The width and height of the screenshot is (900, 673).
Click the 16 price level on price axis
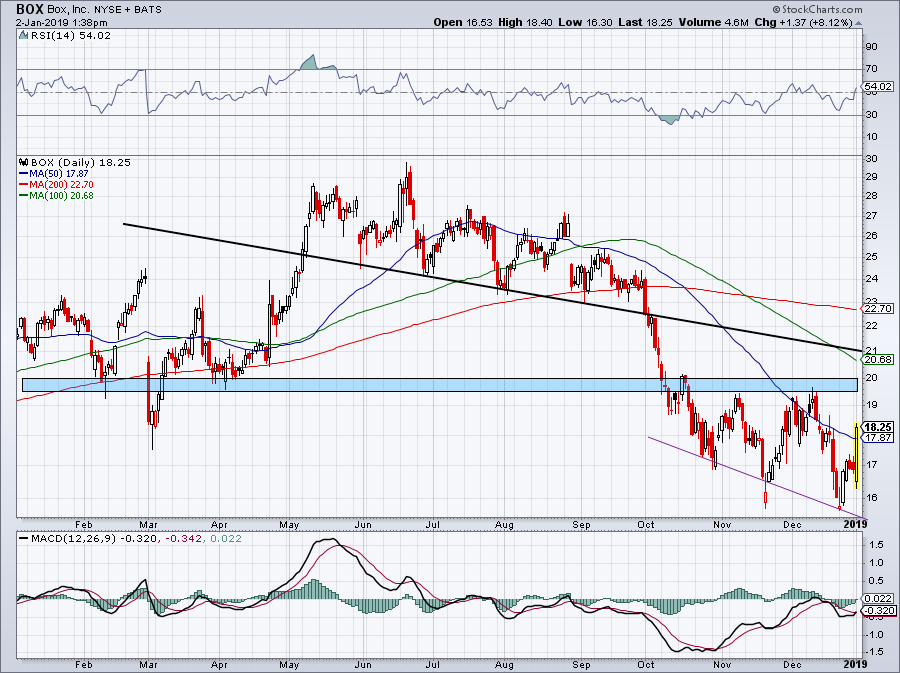click(x=871, y=497)
